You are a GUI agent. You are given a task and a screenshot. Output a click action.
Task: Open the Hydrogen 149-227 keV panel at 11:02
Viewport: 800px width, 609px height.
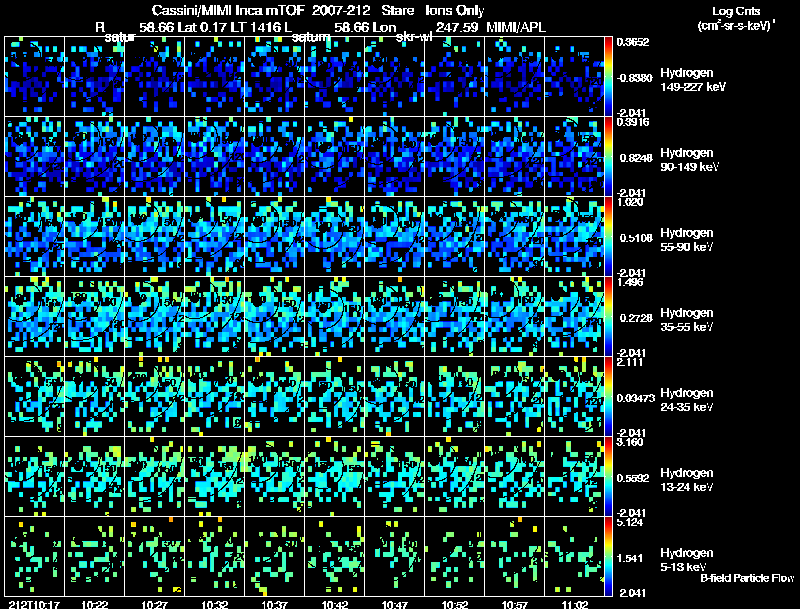pyautogui.click(x=574, y=77)
